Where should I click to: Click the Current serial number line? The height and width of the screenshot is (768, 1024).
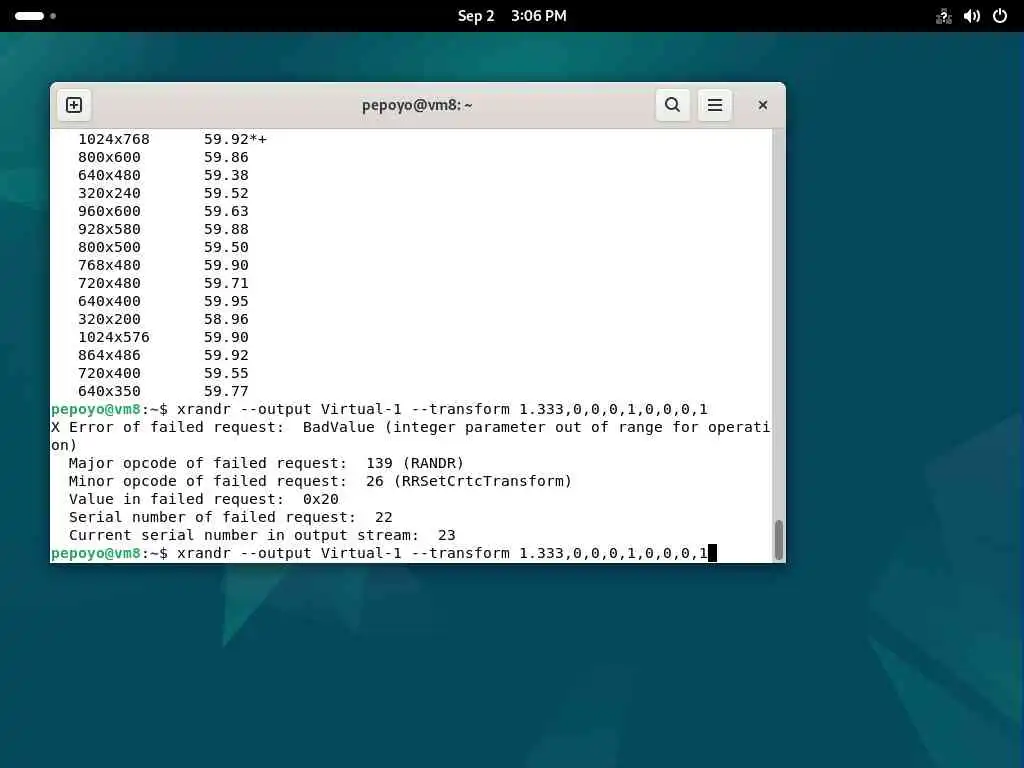[x=262, y=536]
